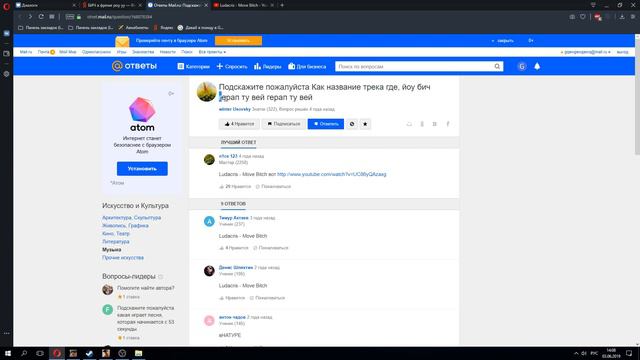
Task: Open Для бизнеса in the header
Action: pyautogui.click(x=307, y=66)
